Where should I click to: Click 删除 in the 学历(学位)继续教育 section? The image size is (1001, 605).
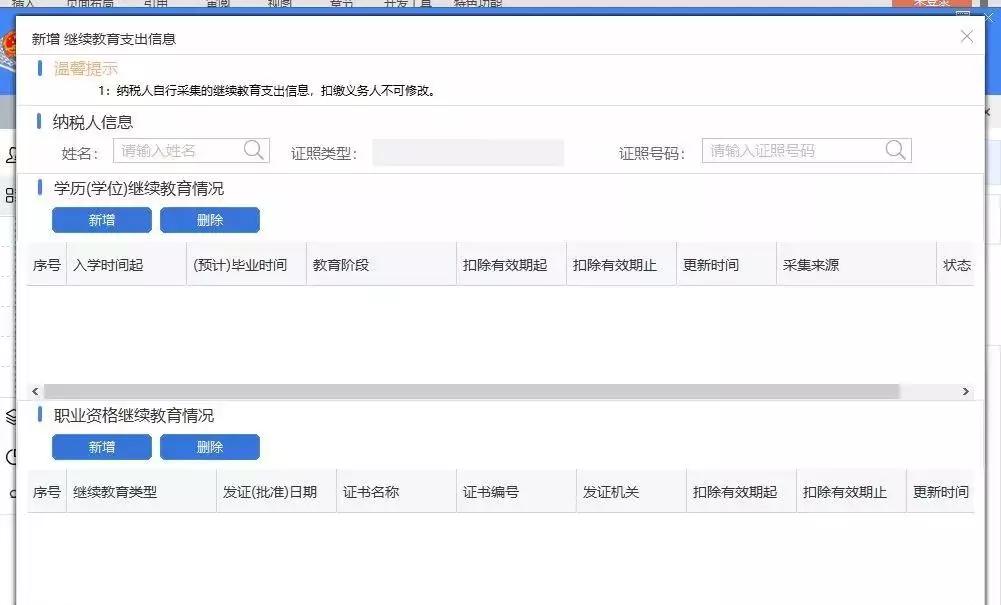pos(209,219)
